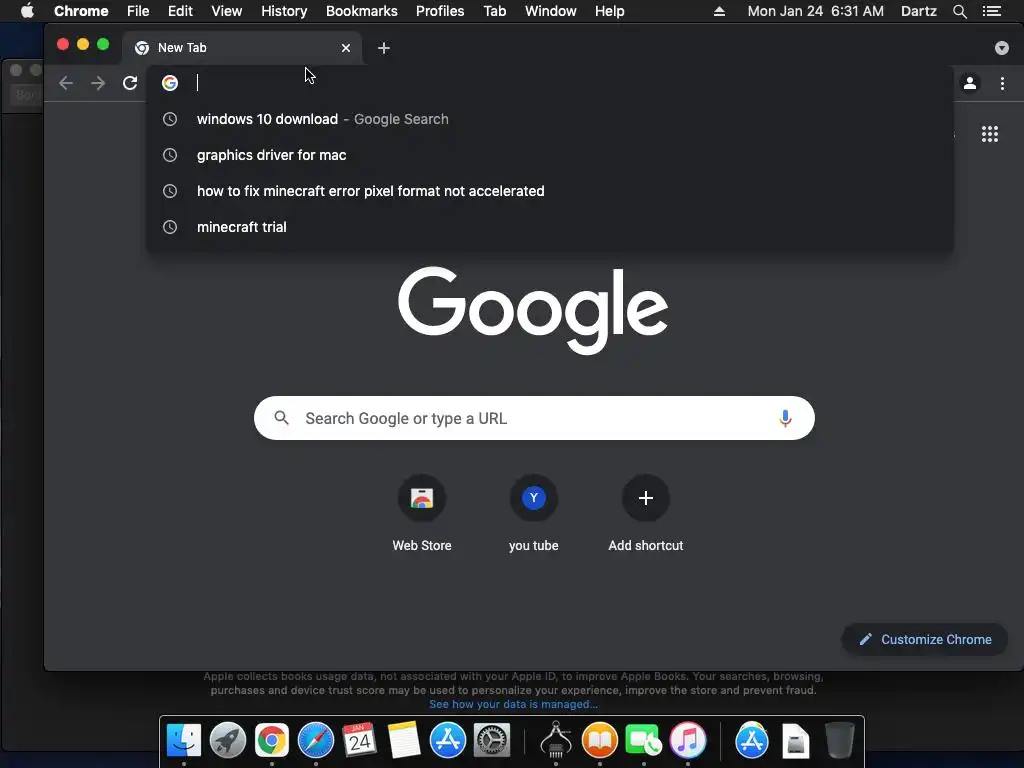Open the Help menu
The height and width of the screenshot is (768, 1024).
click(x=609, y=11)
